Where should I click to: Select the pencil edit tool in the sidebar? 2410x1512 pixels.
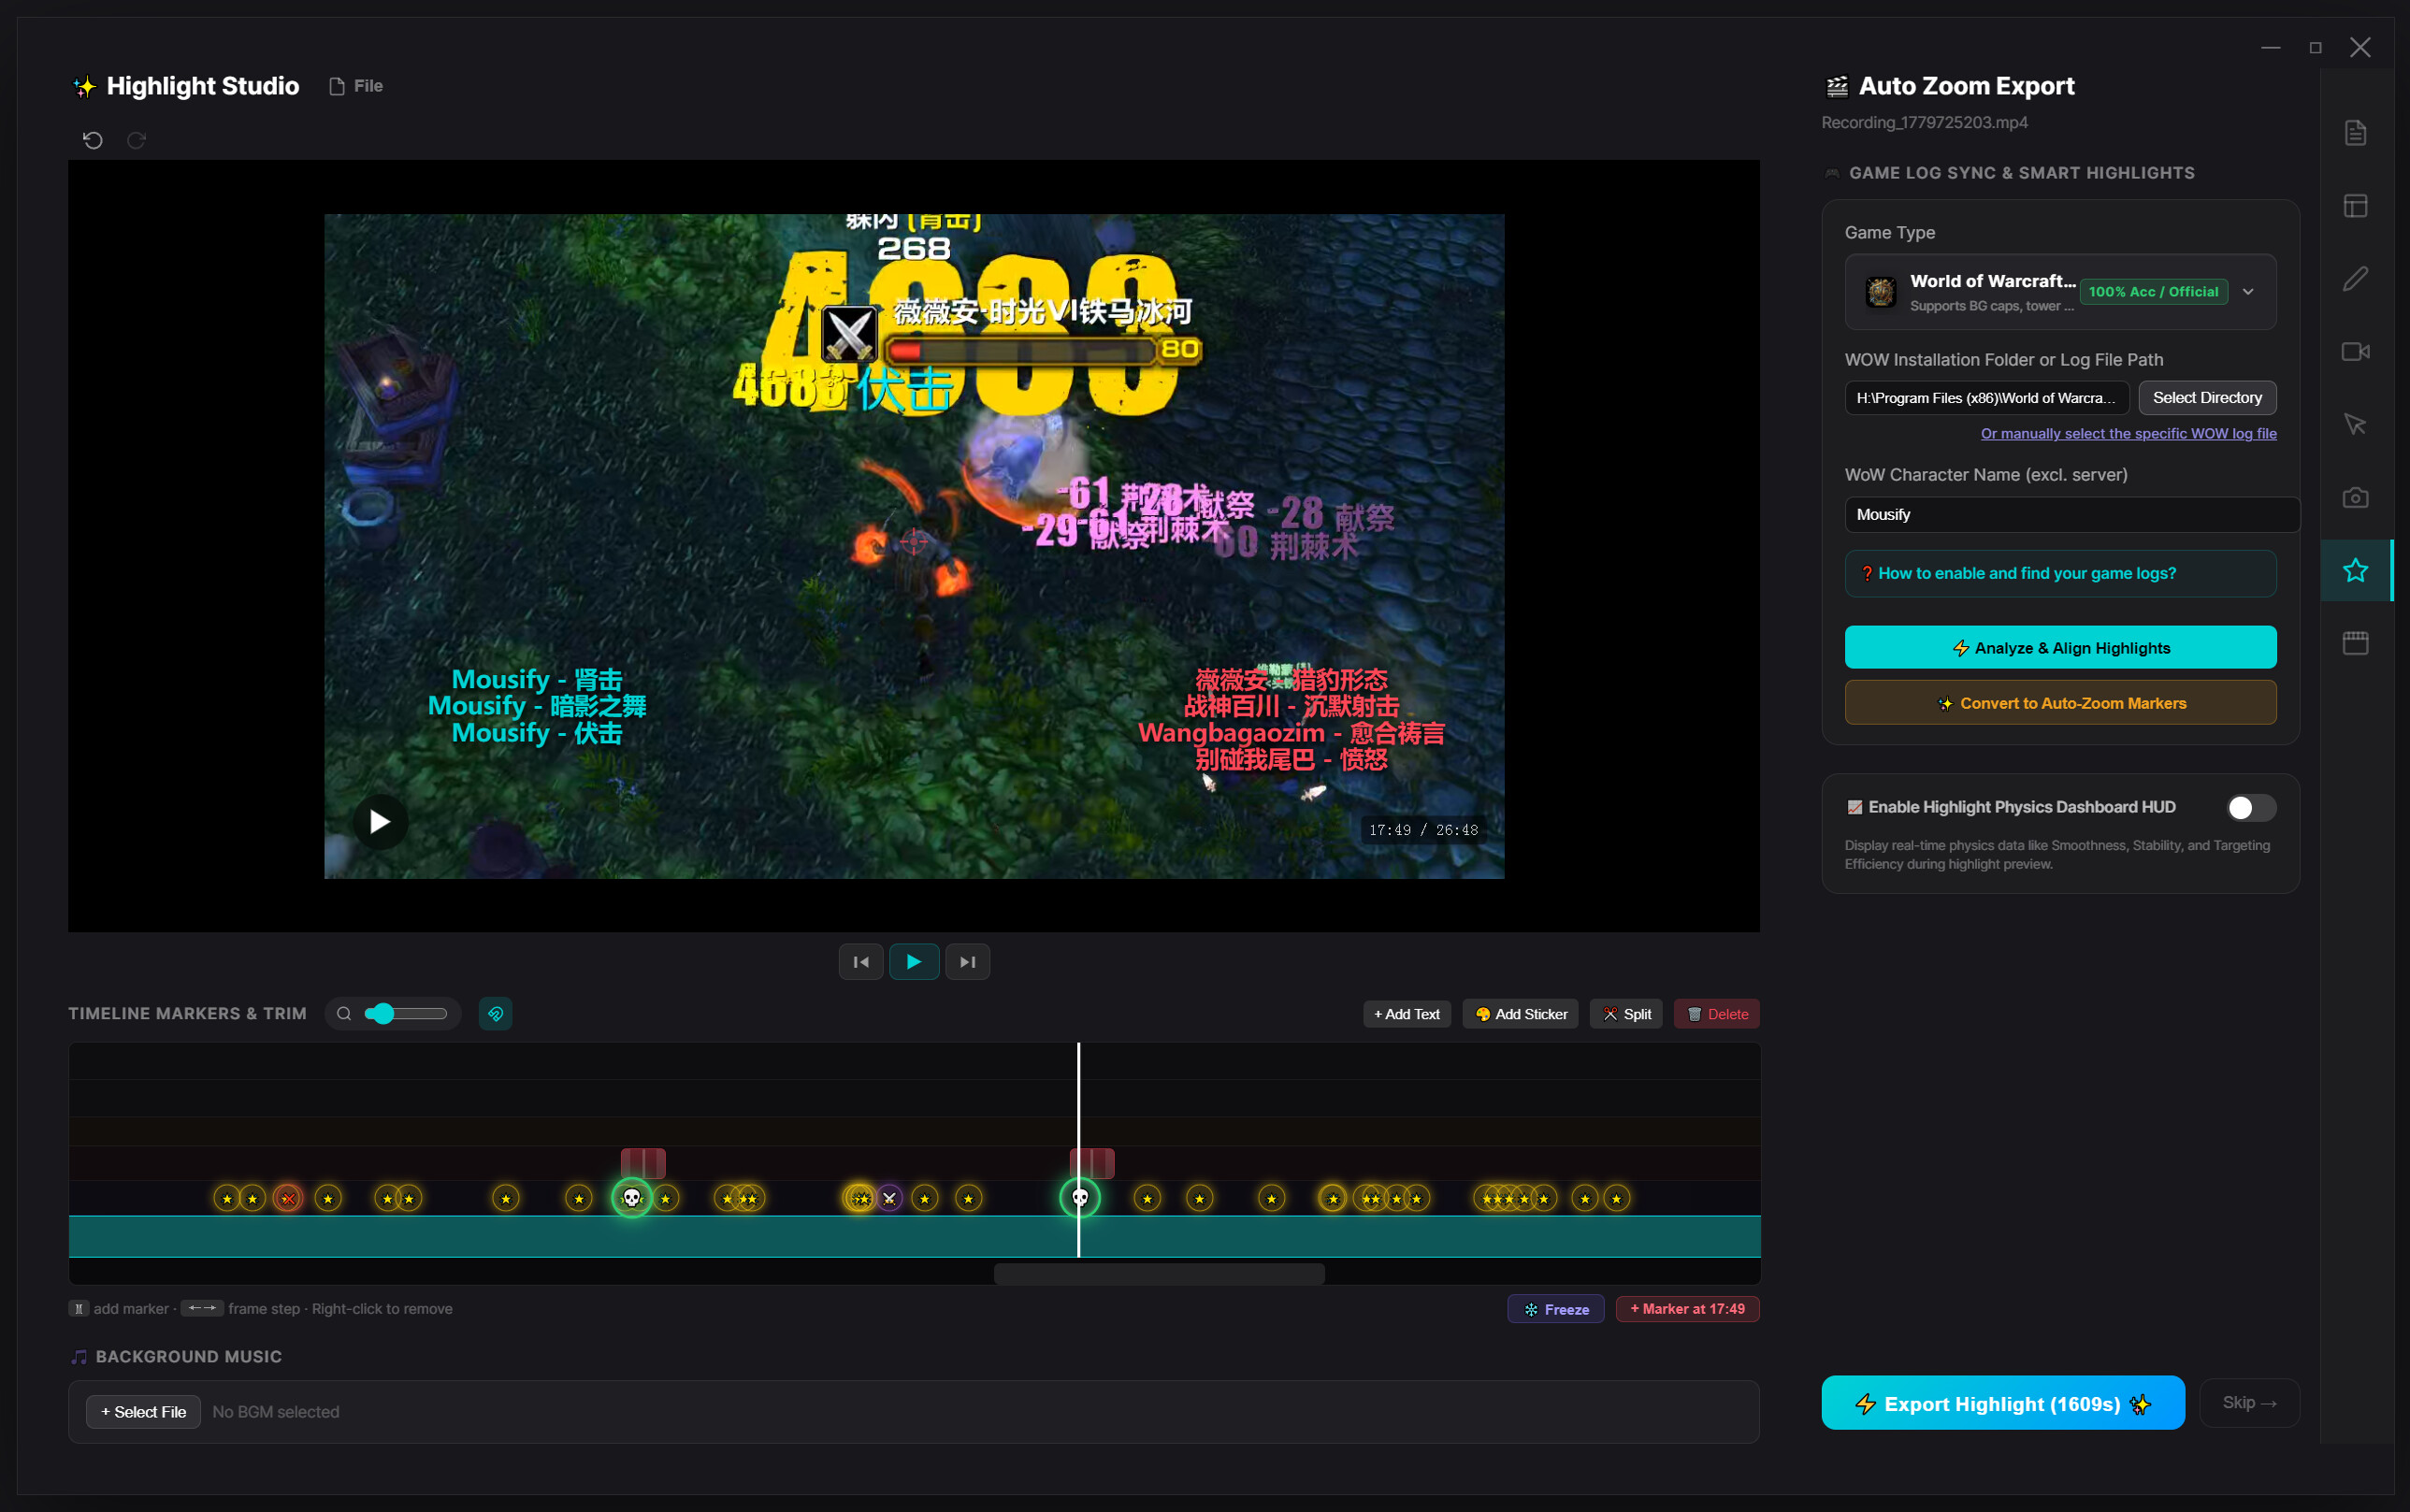coord(2355,279)
